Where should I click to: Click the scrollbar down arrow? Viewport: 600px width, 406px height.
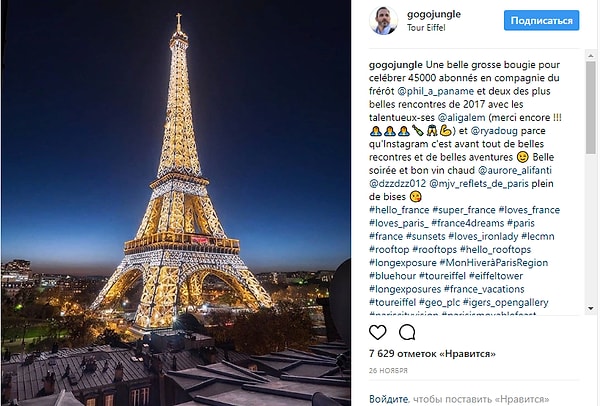pos(591,308)
